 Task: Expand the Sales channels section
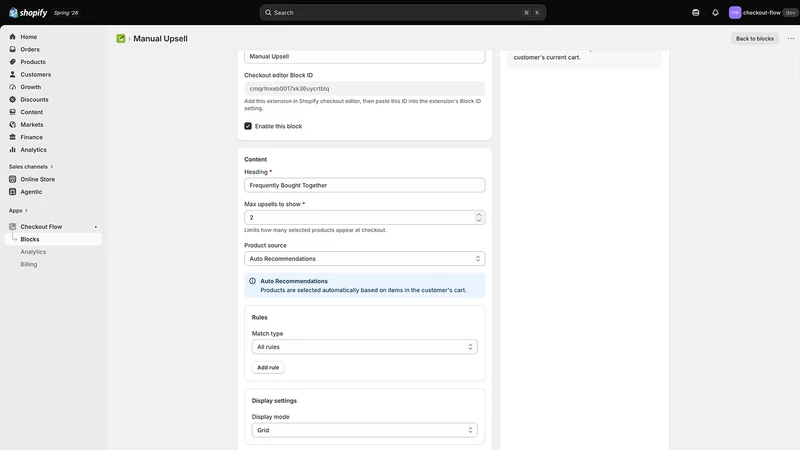31,167
